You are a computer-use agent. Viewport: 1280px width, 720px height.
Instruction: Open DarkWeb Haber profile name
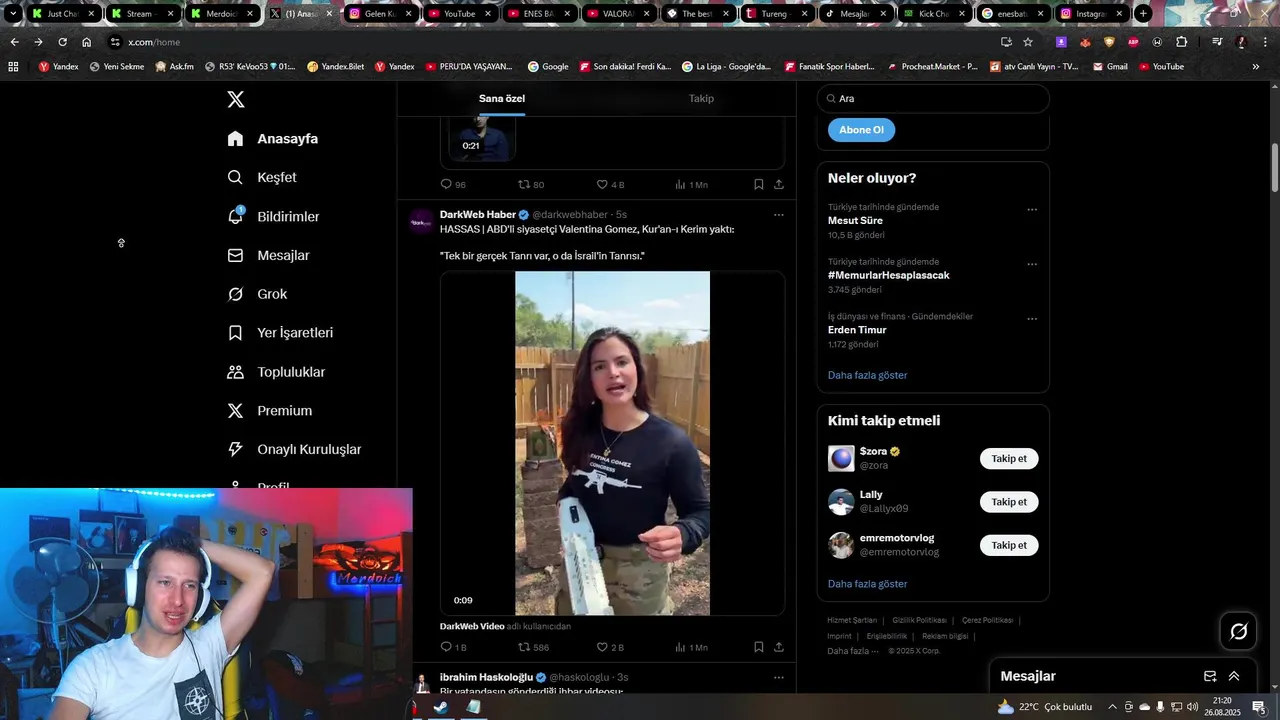(x=477, y=215)
